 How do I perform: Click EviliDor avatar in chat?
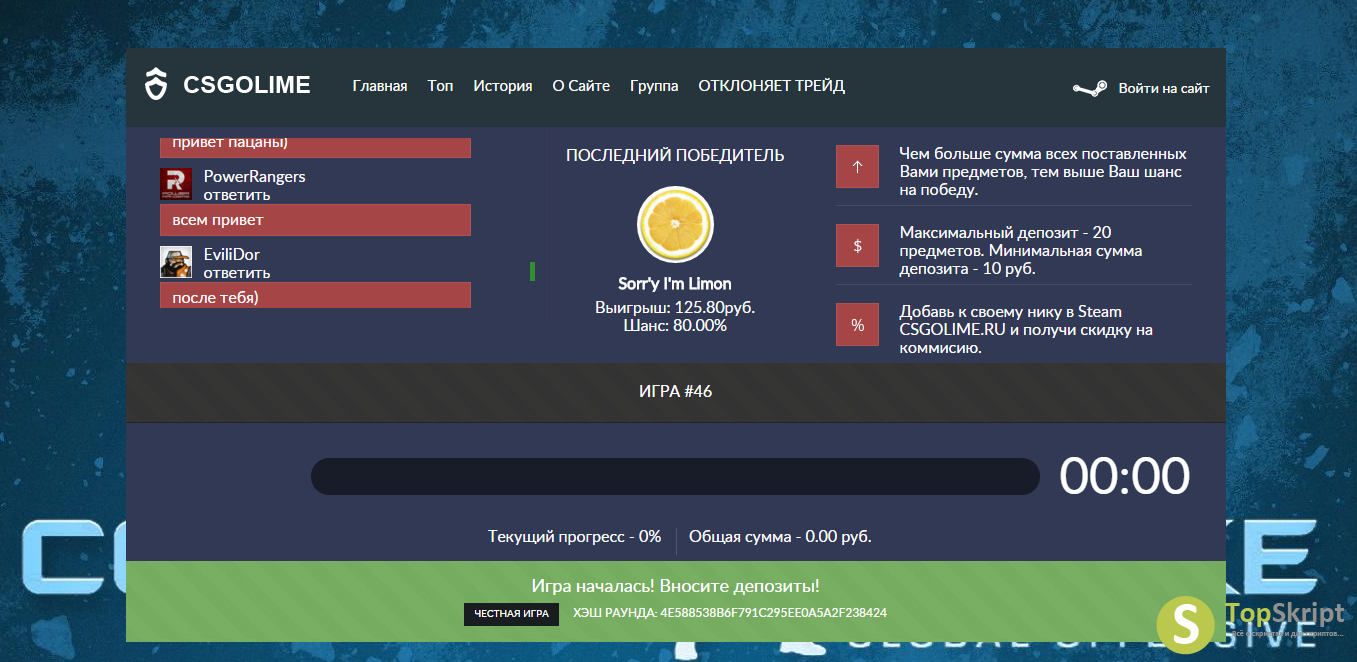[x=176, y=262]
